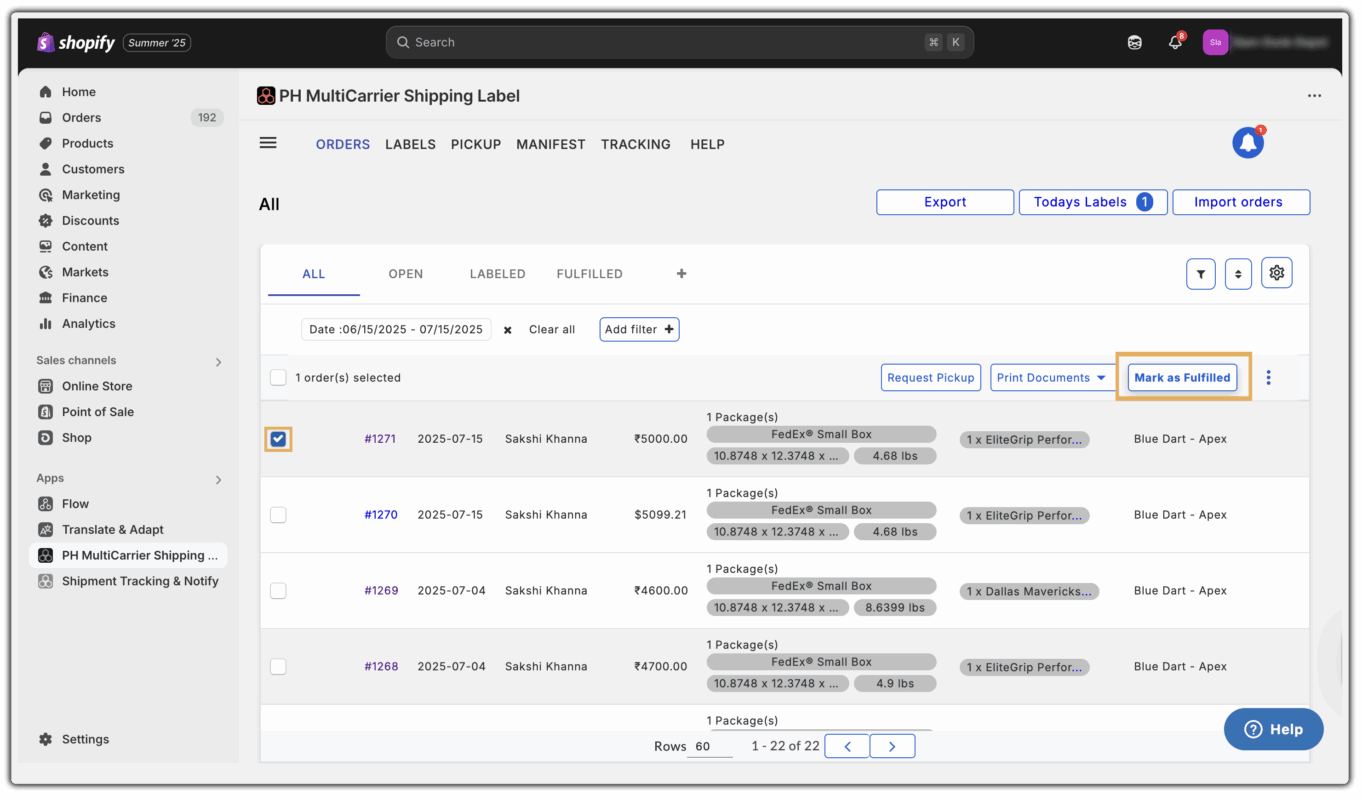This screenshot has height=800, width=1362.
Task: Open the MANIFEST menu item
Action: coord(551,145)
